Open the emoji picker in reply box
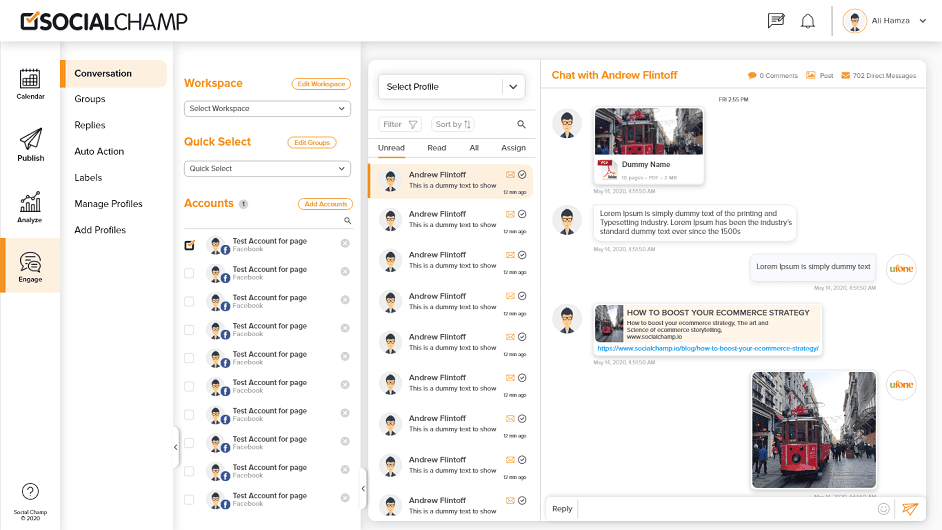This screenshot has width=942, height=530. click(883, 509)
